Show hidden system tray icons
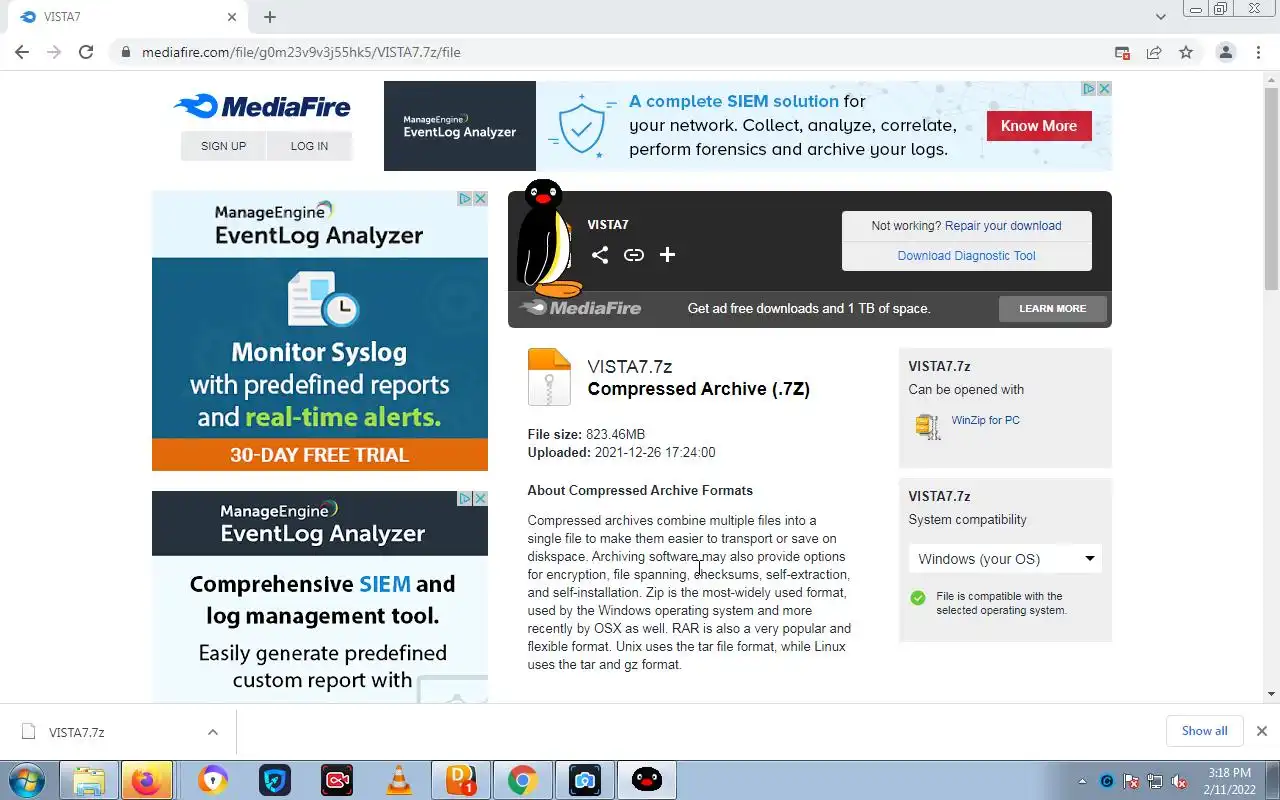 click(x=1082, y=781)
